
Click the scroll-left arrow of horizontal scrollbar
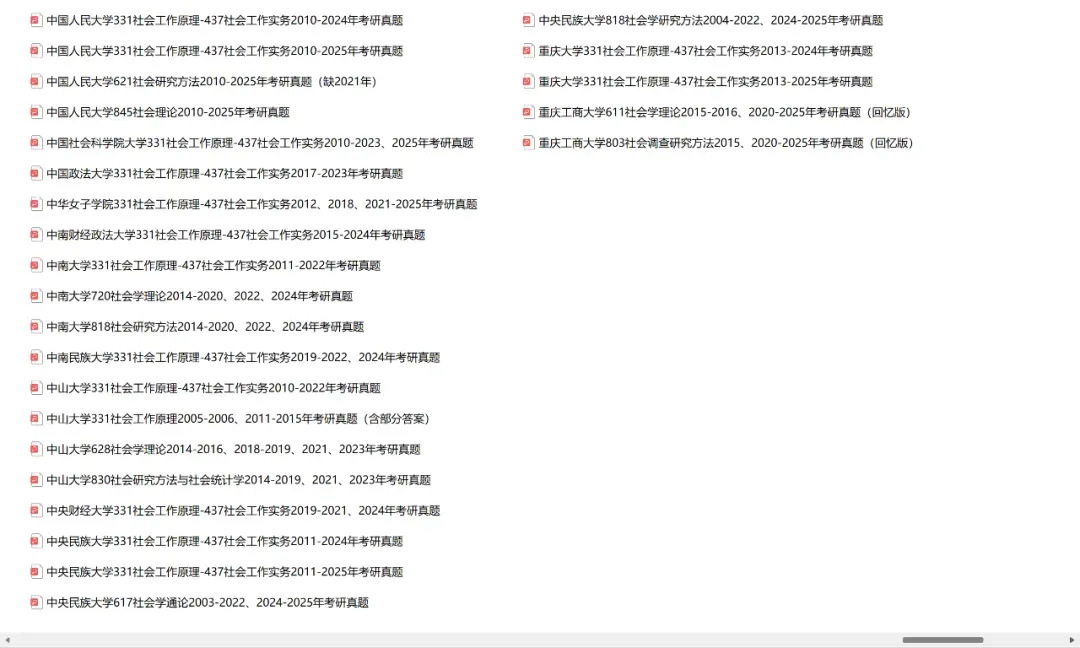click(x=7, y=640)
